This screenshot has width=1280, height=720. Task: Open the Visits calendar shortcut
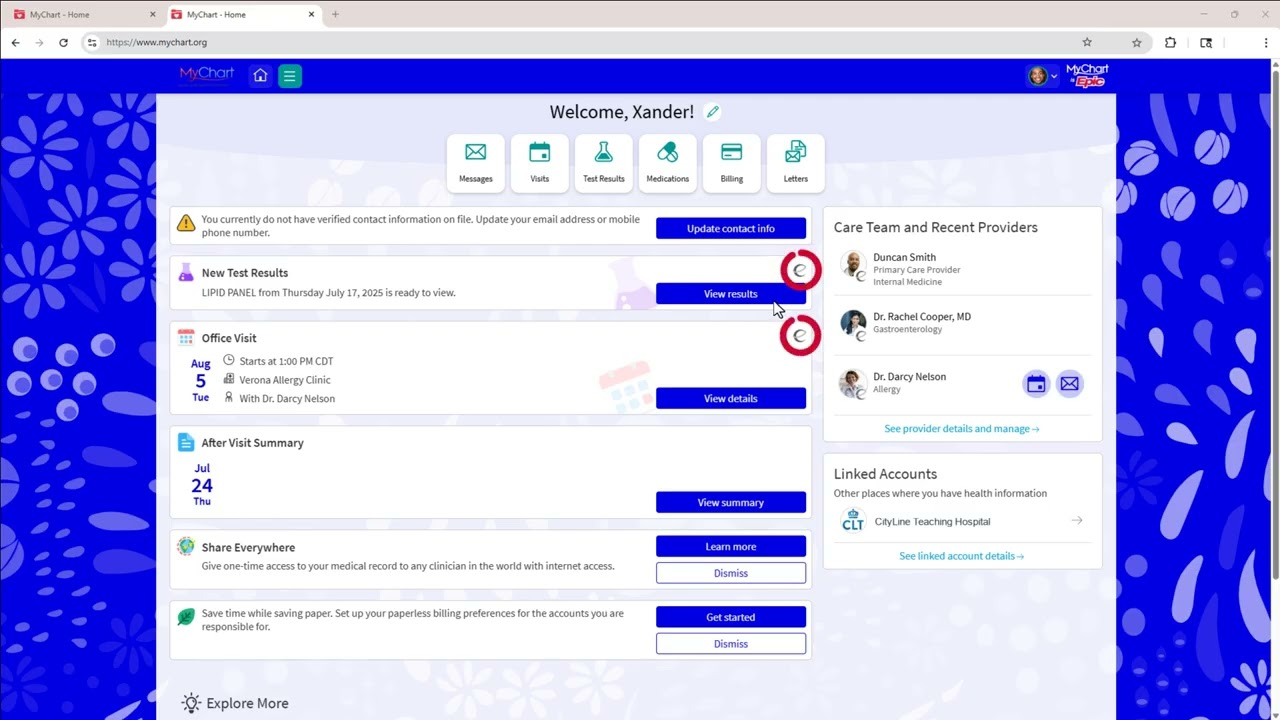pos(540,162)
